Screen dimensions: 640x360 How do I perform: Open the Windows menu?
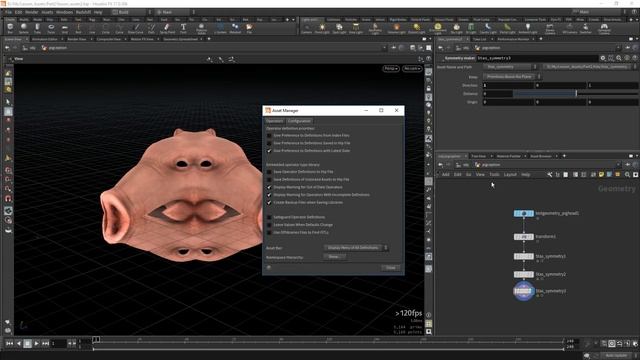coord(64,12)
